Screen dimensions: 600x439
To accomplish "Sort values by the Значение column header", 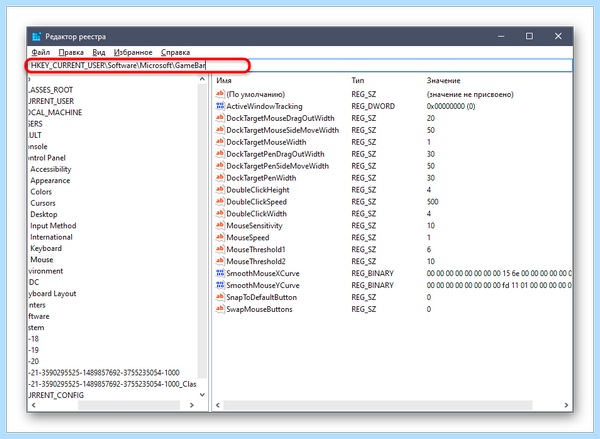I will click(x=443, y=80).
